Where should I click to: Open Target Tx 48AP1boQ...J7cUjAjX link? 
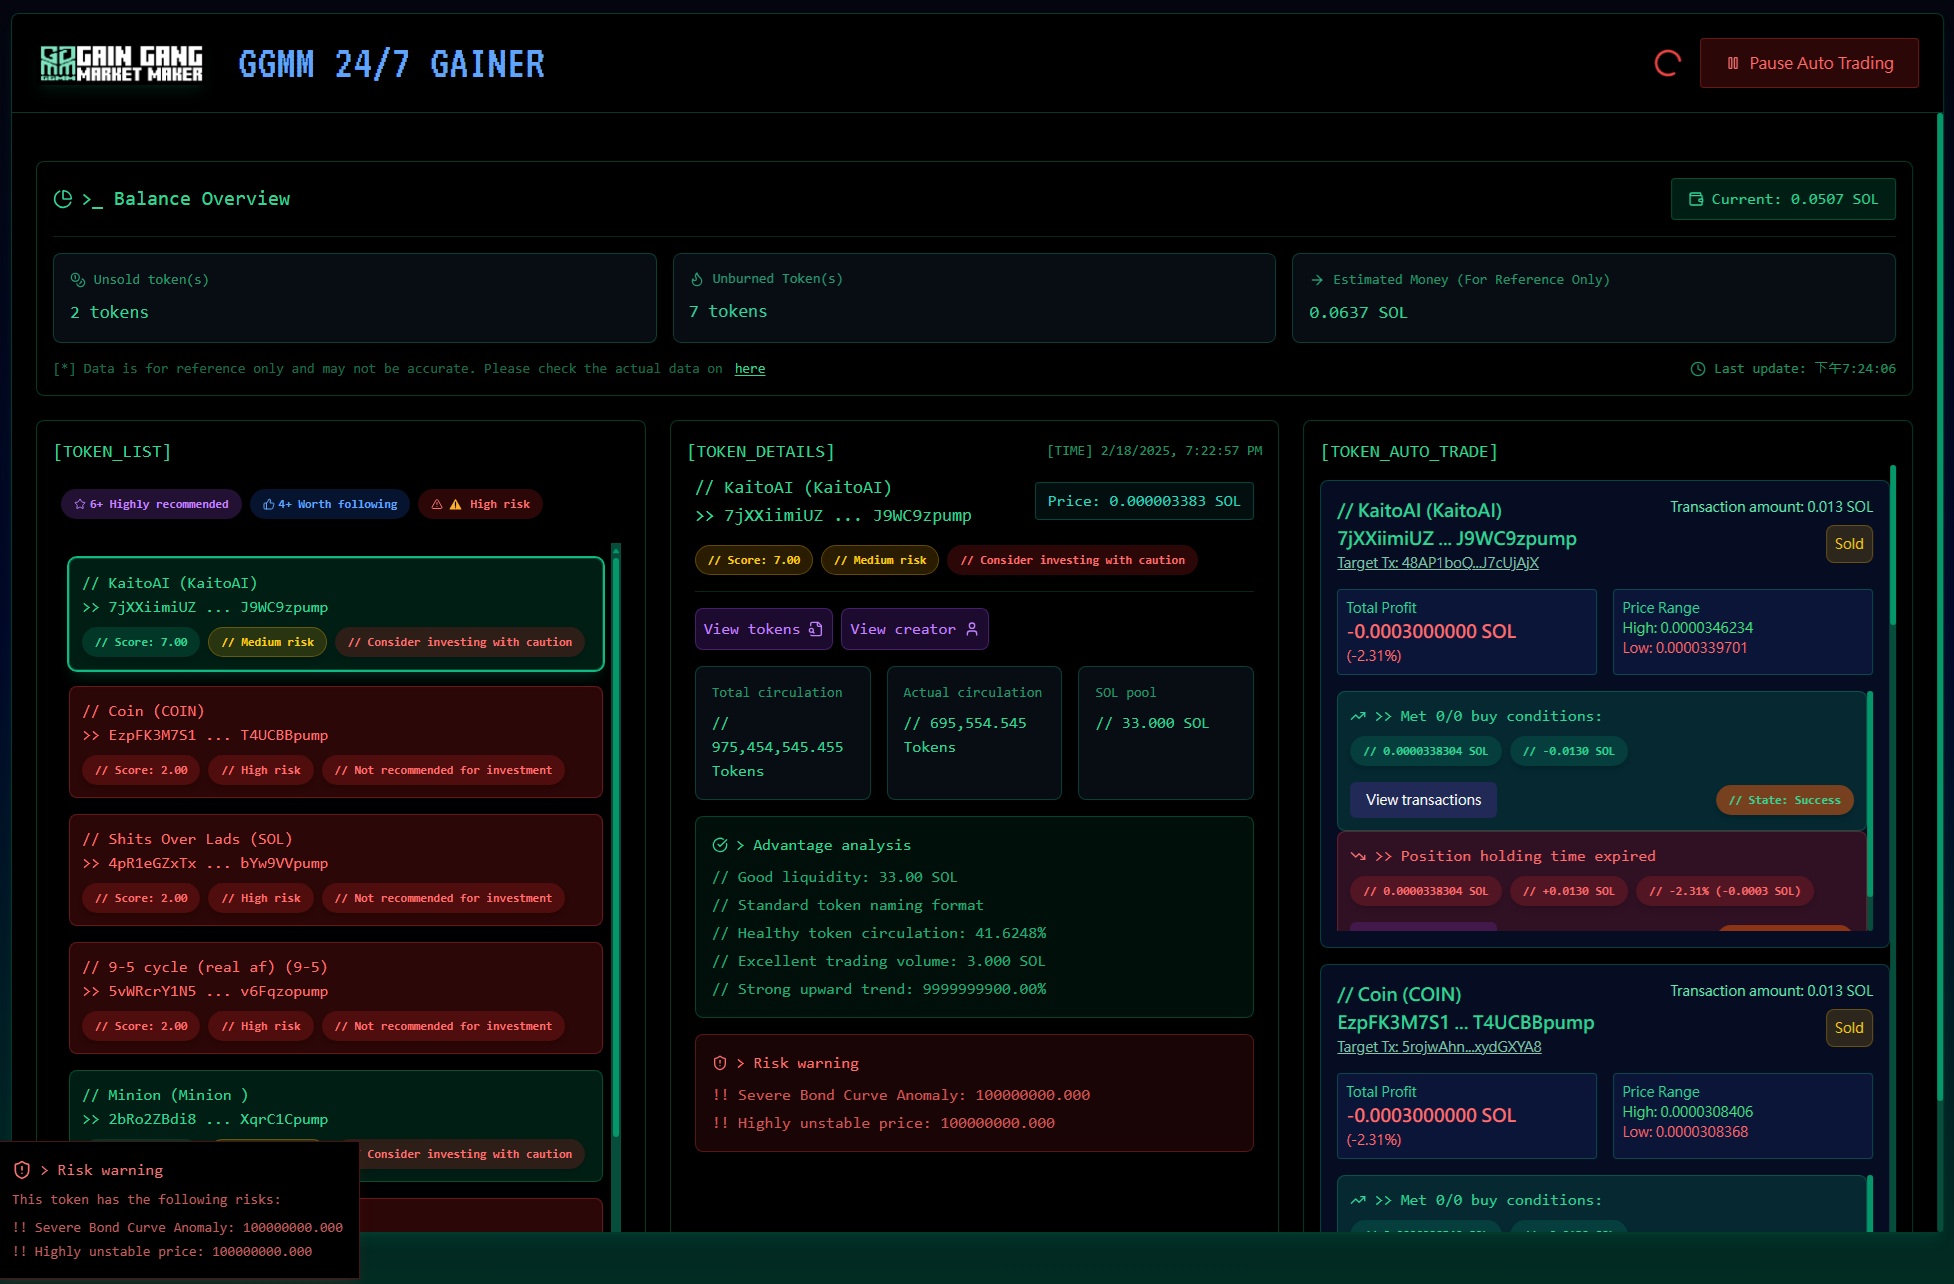(1437, 562)
